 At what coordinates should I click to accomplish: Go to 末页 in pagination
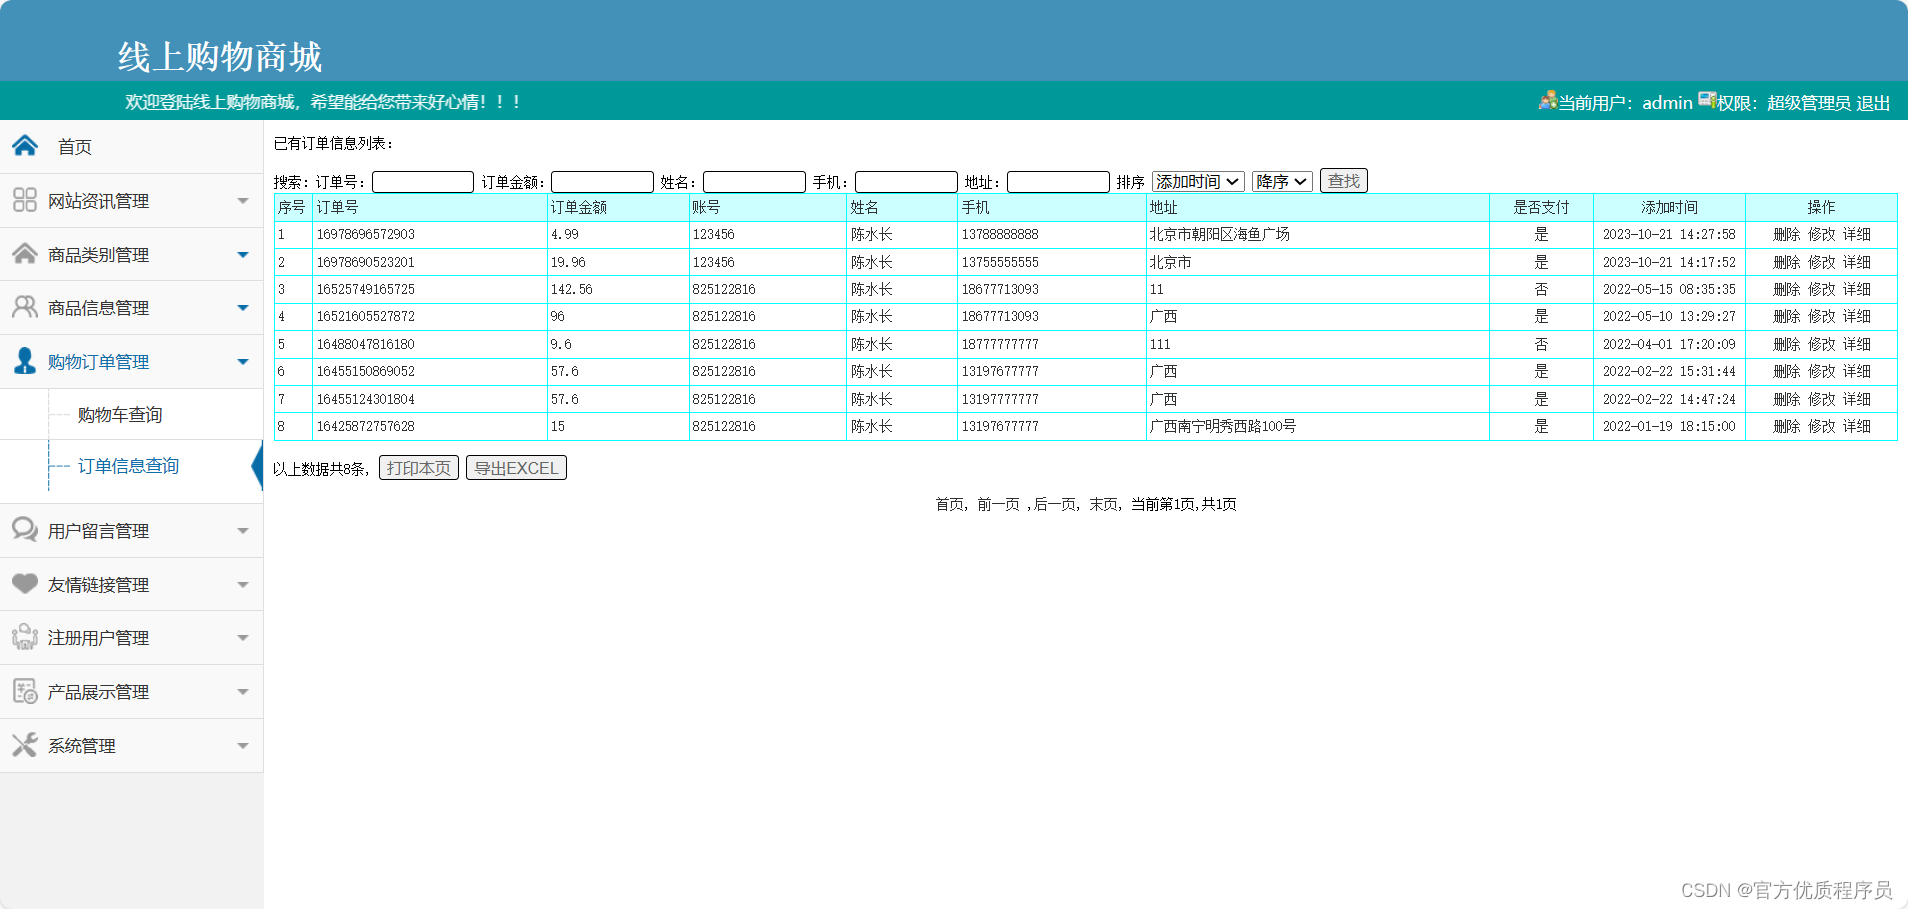coord(1103,504)
